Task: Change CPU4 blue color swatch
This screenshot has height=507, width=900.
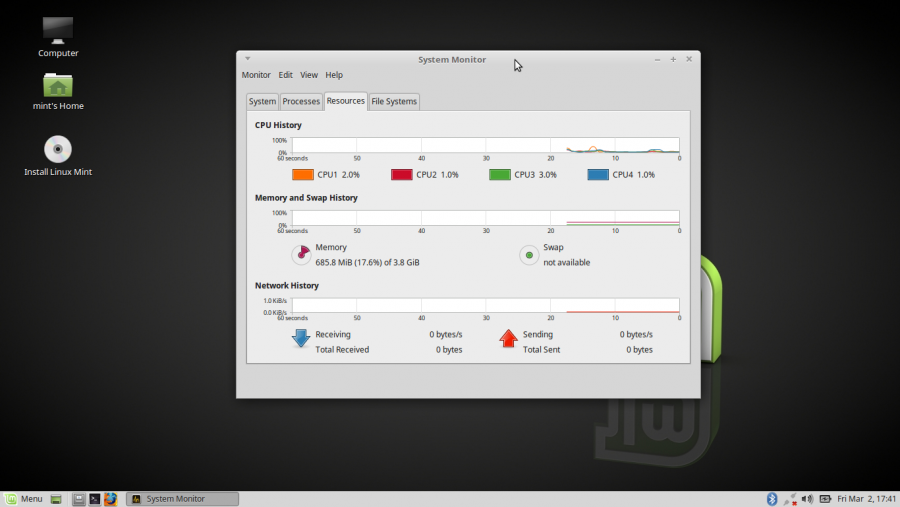Action: [x=598, y=175]
